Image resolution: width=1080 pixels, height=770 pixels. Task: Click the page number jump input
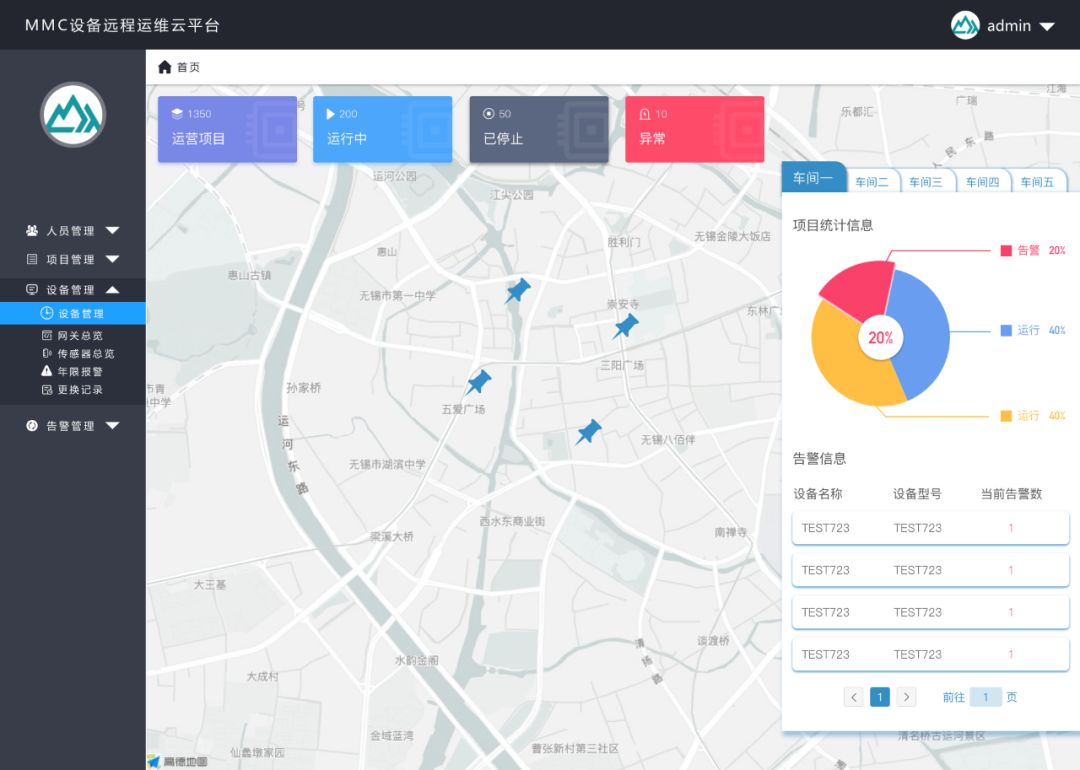click(x=985, y=697)
